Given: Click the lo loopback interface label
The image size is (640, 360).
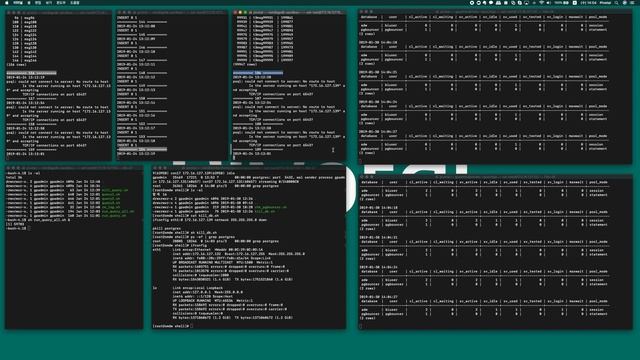Looking at the screenshot, I should (x=155, y=288).
